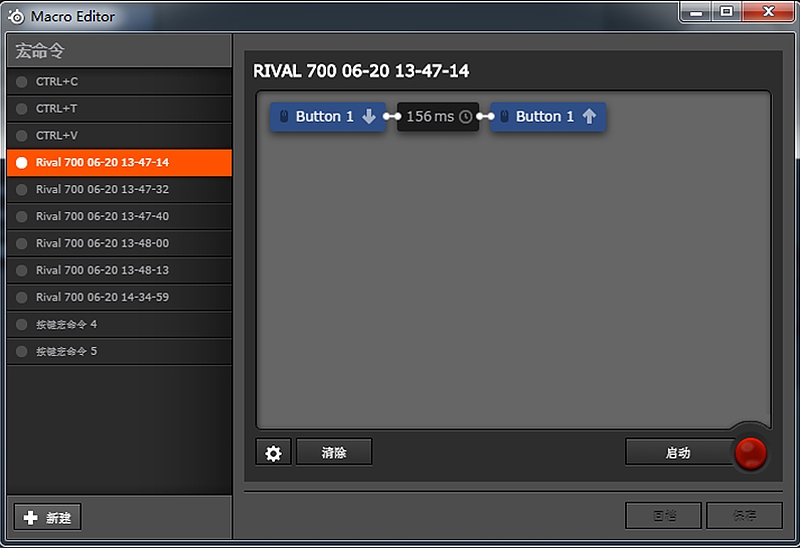800x548 pixels.
Task: Select radio dot of Rival 700 06-20 14-34-59
Action: pos(21,297)
